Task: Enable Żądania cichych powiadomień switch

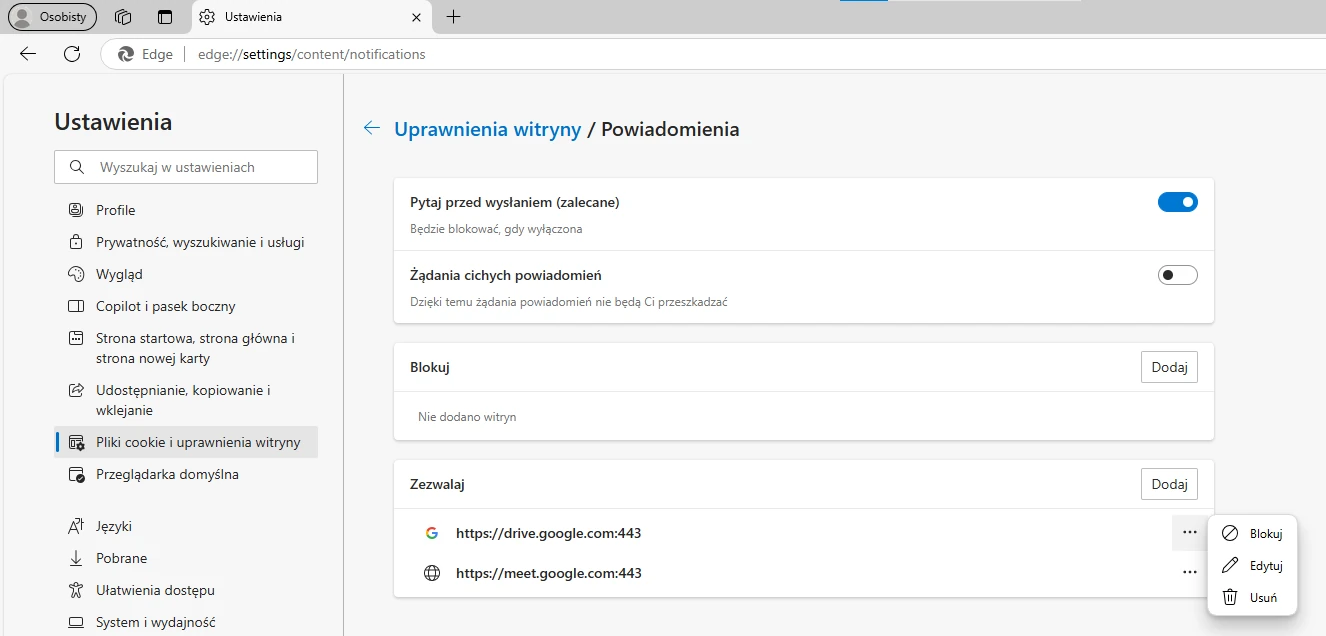Action: coord(1177,275)
